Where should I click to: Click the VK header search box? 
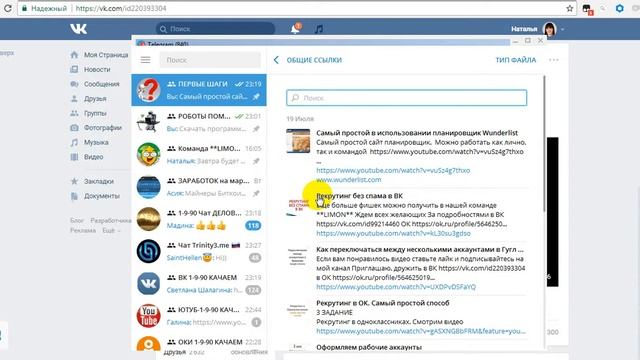(215, 29)
